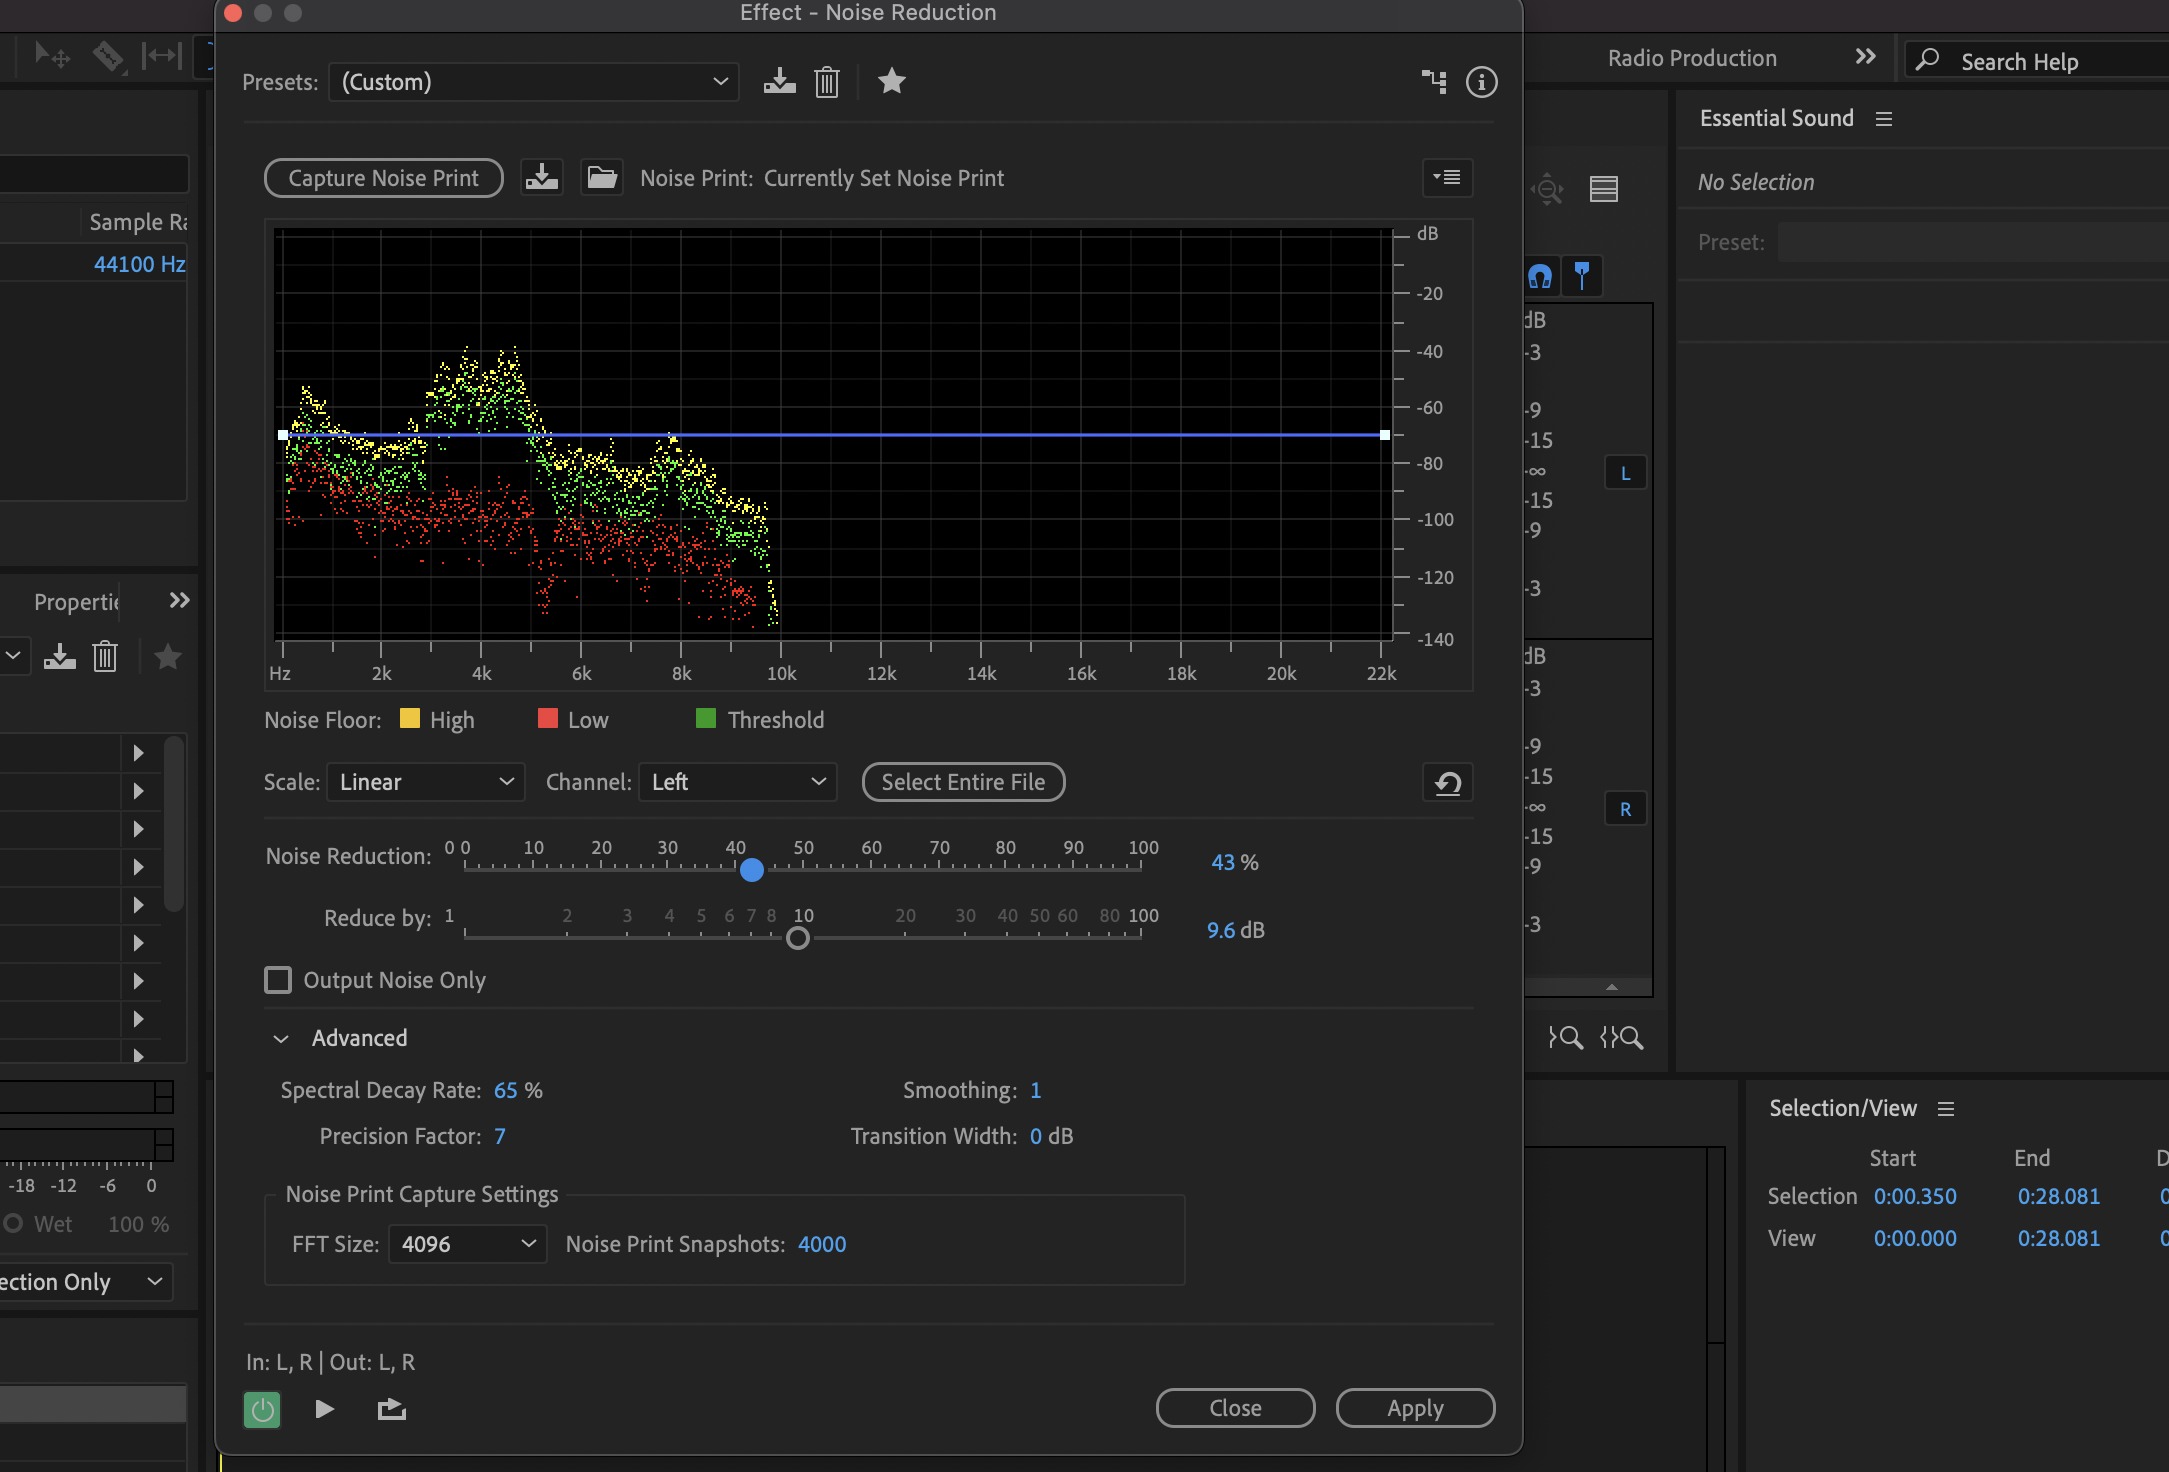Enable Output Noise Only checkbox

(x=278, y=980)
